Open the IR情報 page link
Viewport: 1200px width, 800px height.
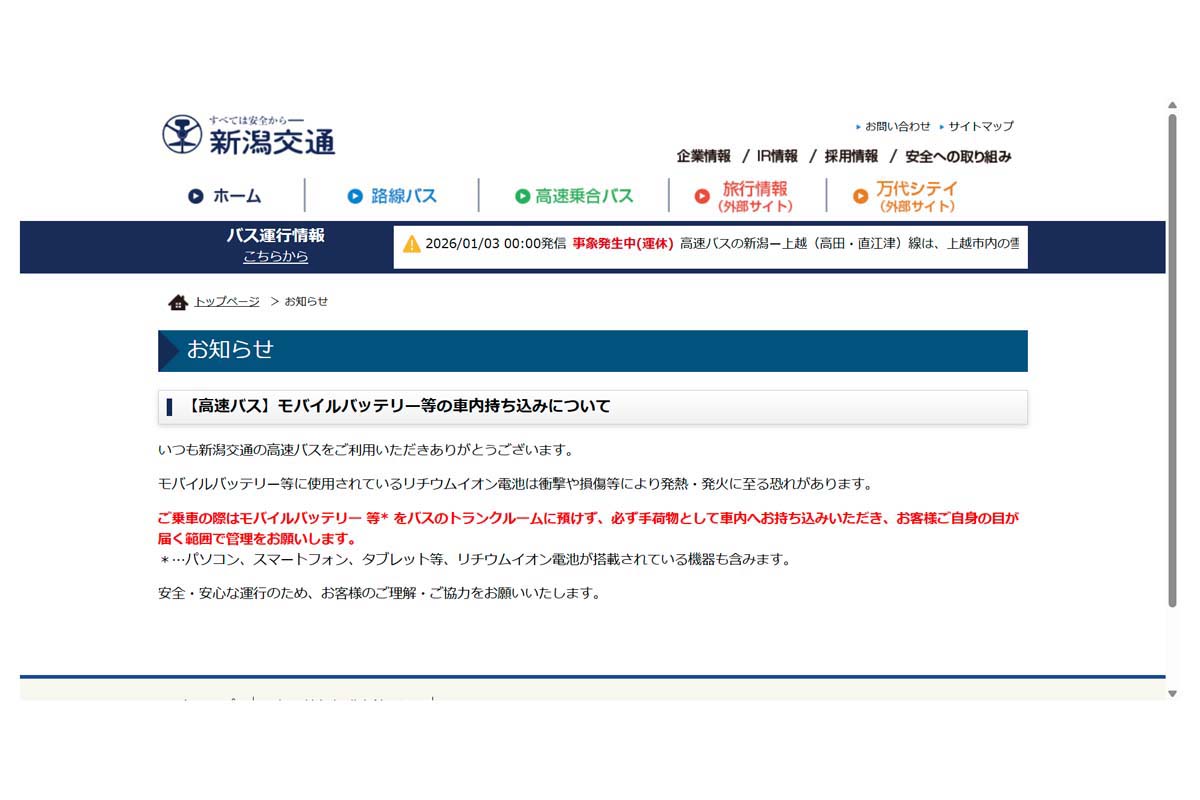(x=777, y=156)
